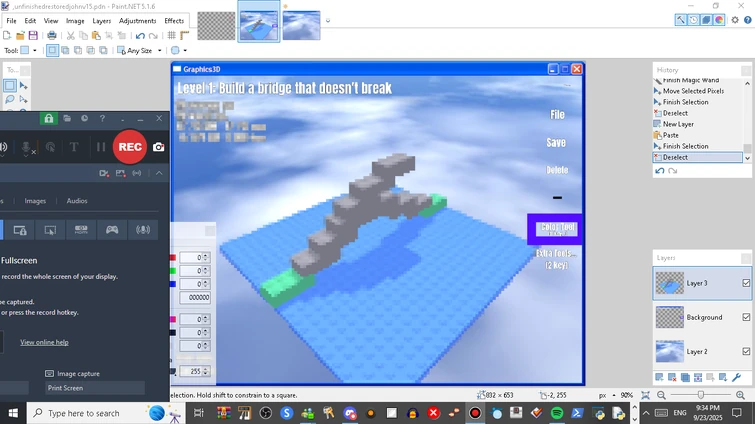Open the Effects menu
This screenshot has width=755, height=424.
point(174,21)
